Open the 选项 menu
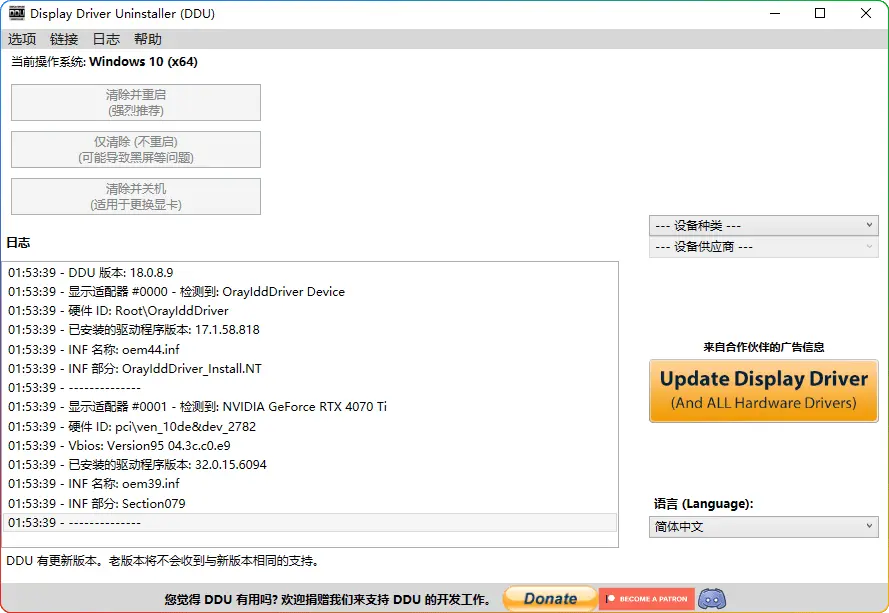The image size is (889, 613). tap(22, 39)
